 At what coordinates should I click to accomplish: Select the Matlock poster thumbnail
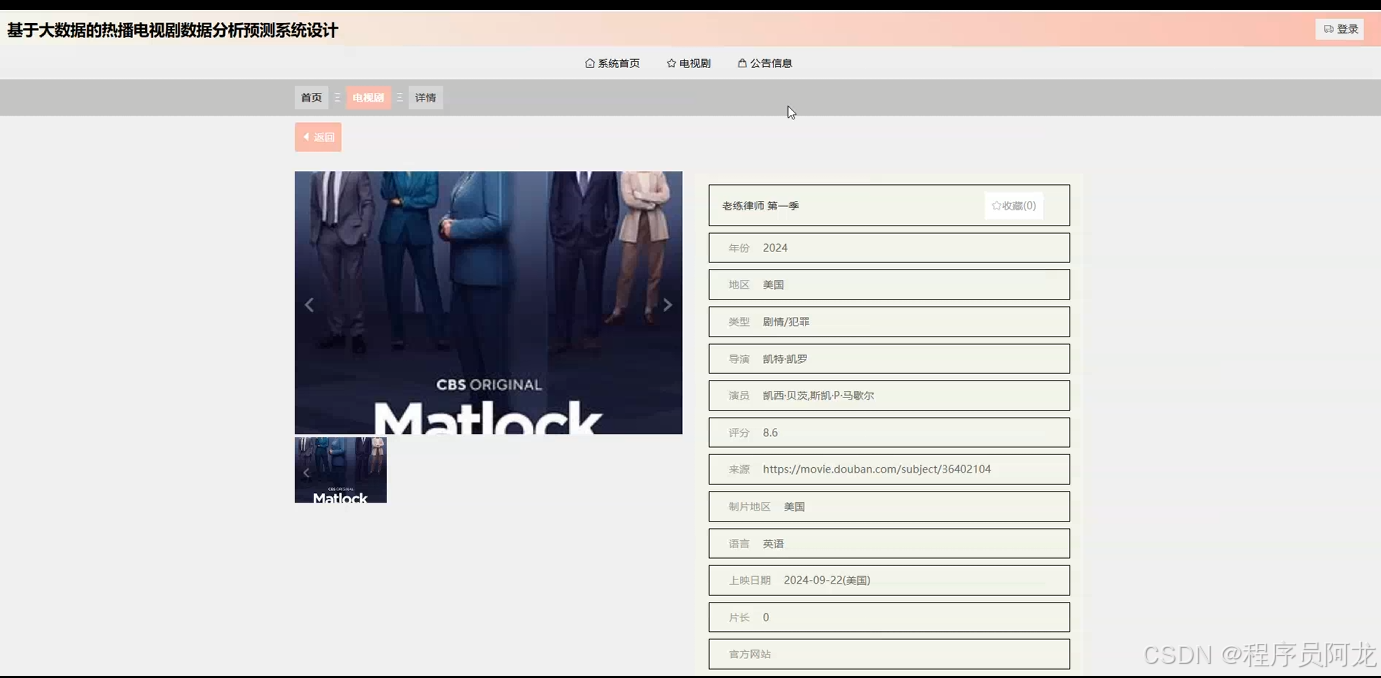pos(340,470)
